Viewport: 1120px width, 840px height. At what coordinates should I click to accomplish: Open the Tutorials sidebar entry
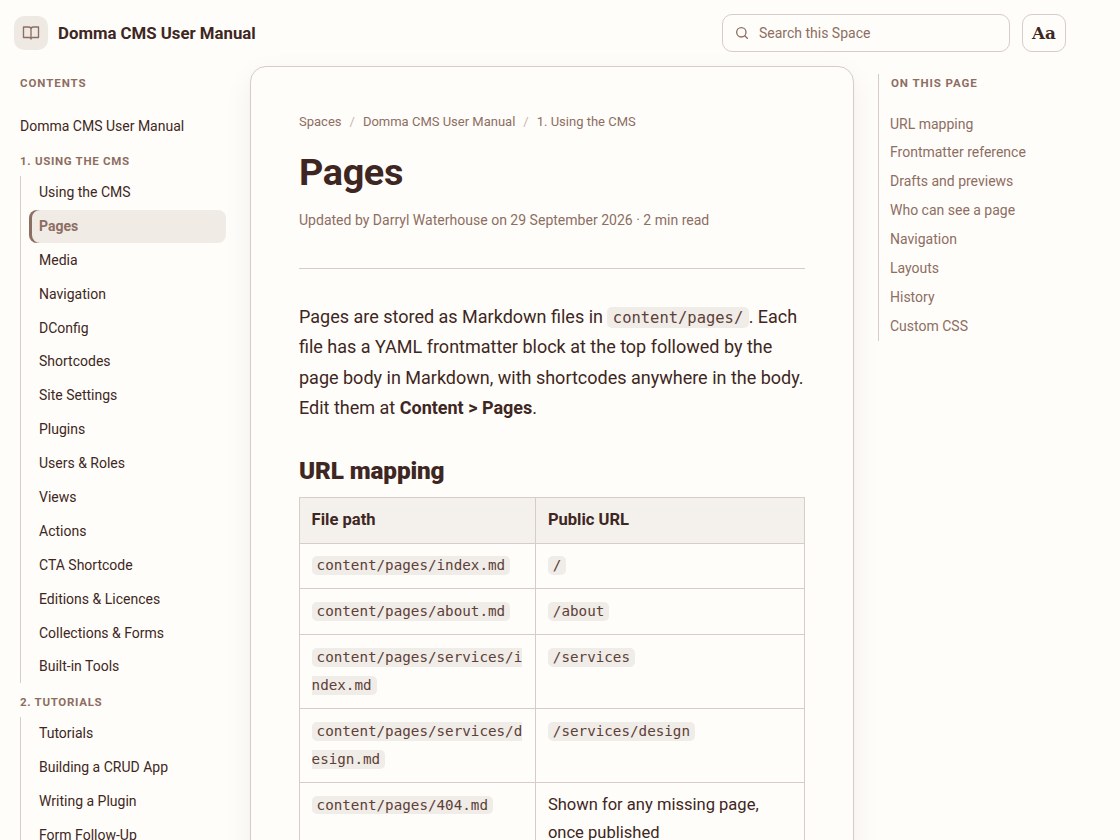(66, 733)
